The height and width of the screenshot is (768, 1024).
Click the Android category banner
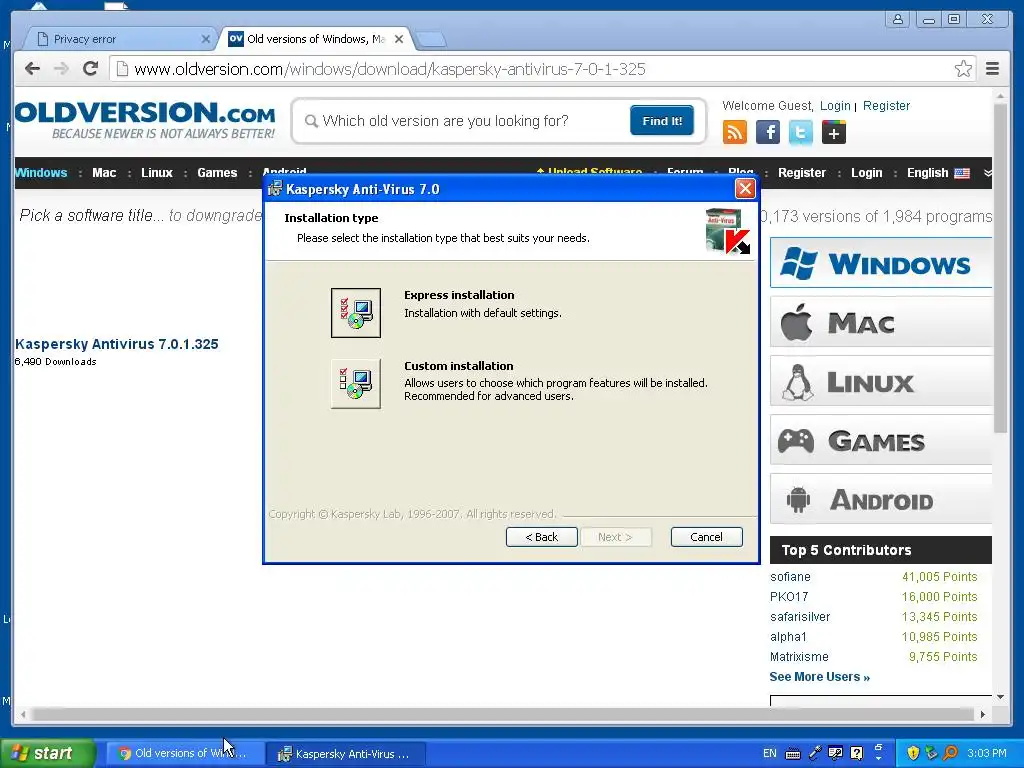[881, 499]
